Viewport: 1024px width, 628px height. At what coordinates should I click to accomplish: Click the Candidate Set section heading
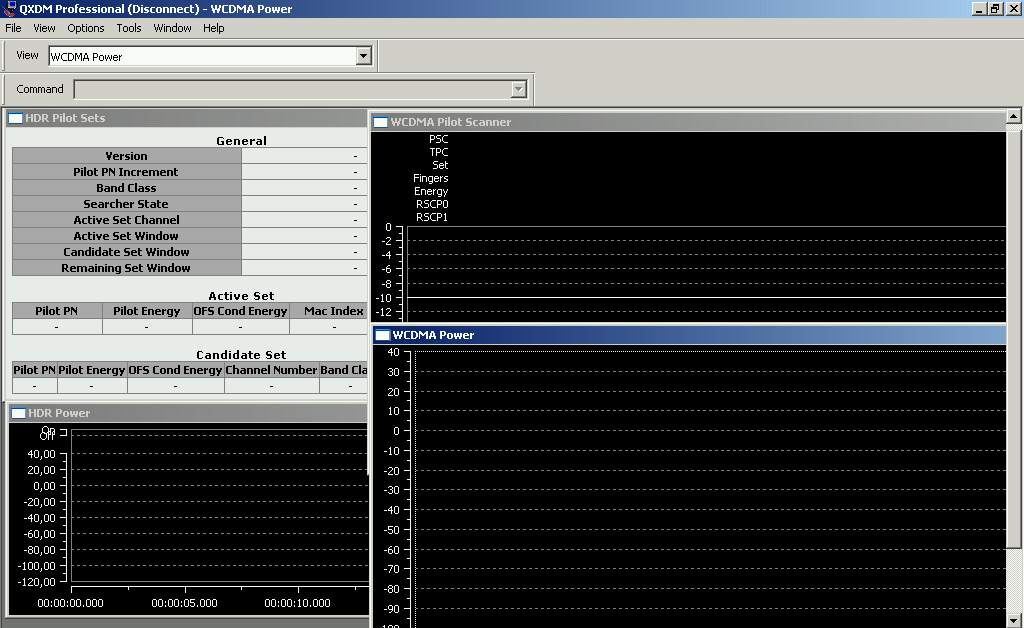tap(242, 355)
